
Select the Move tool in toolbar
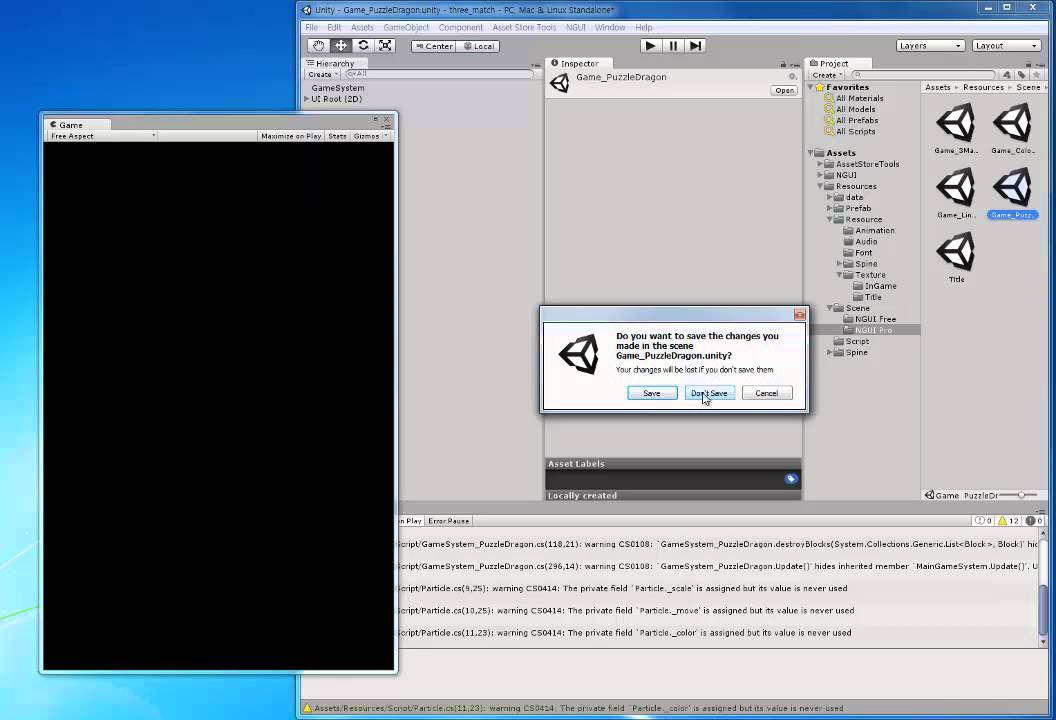[341, 46]
